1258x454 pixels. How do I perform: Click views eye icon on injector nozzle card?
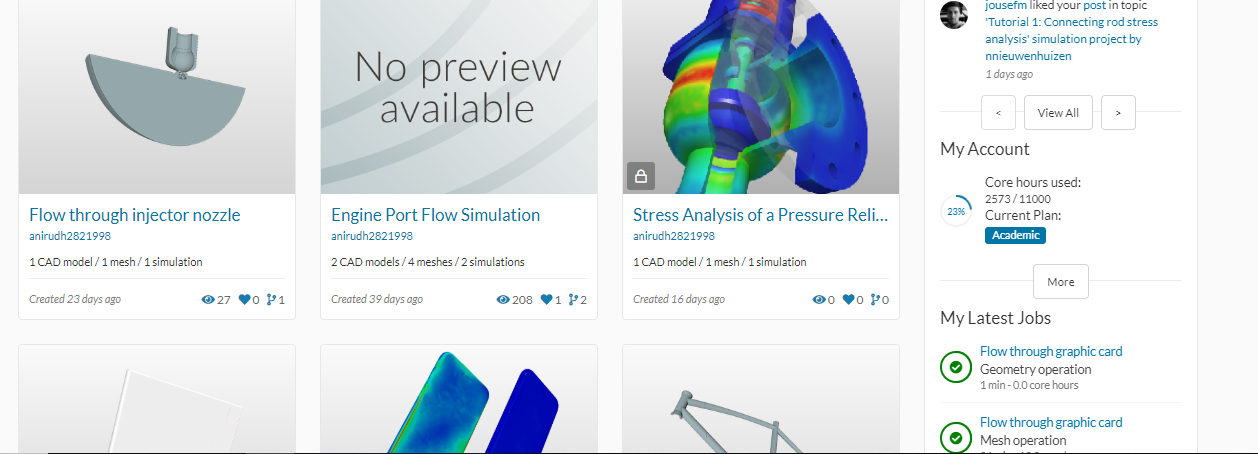208,299
